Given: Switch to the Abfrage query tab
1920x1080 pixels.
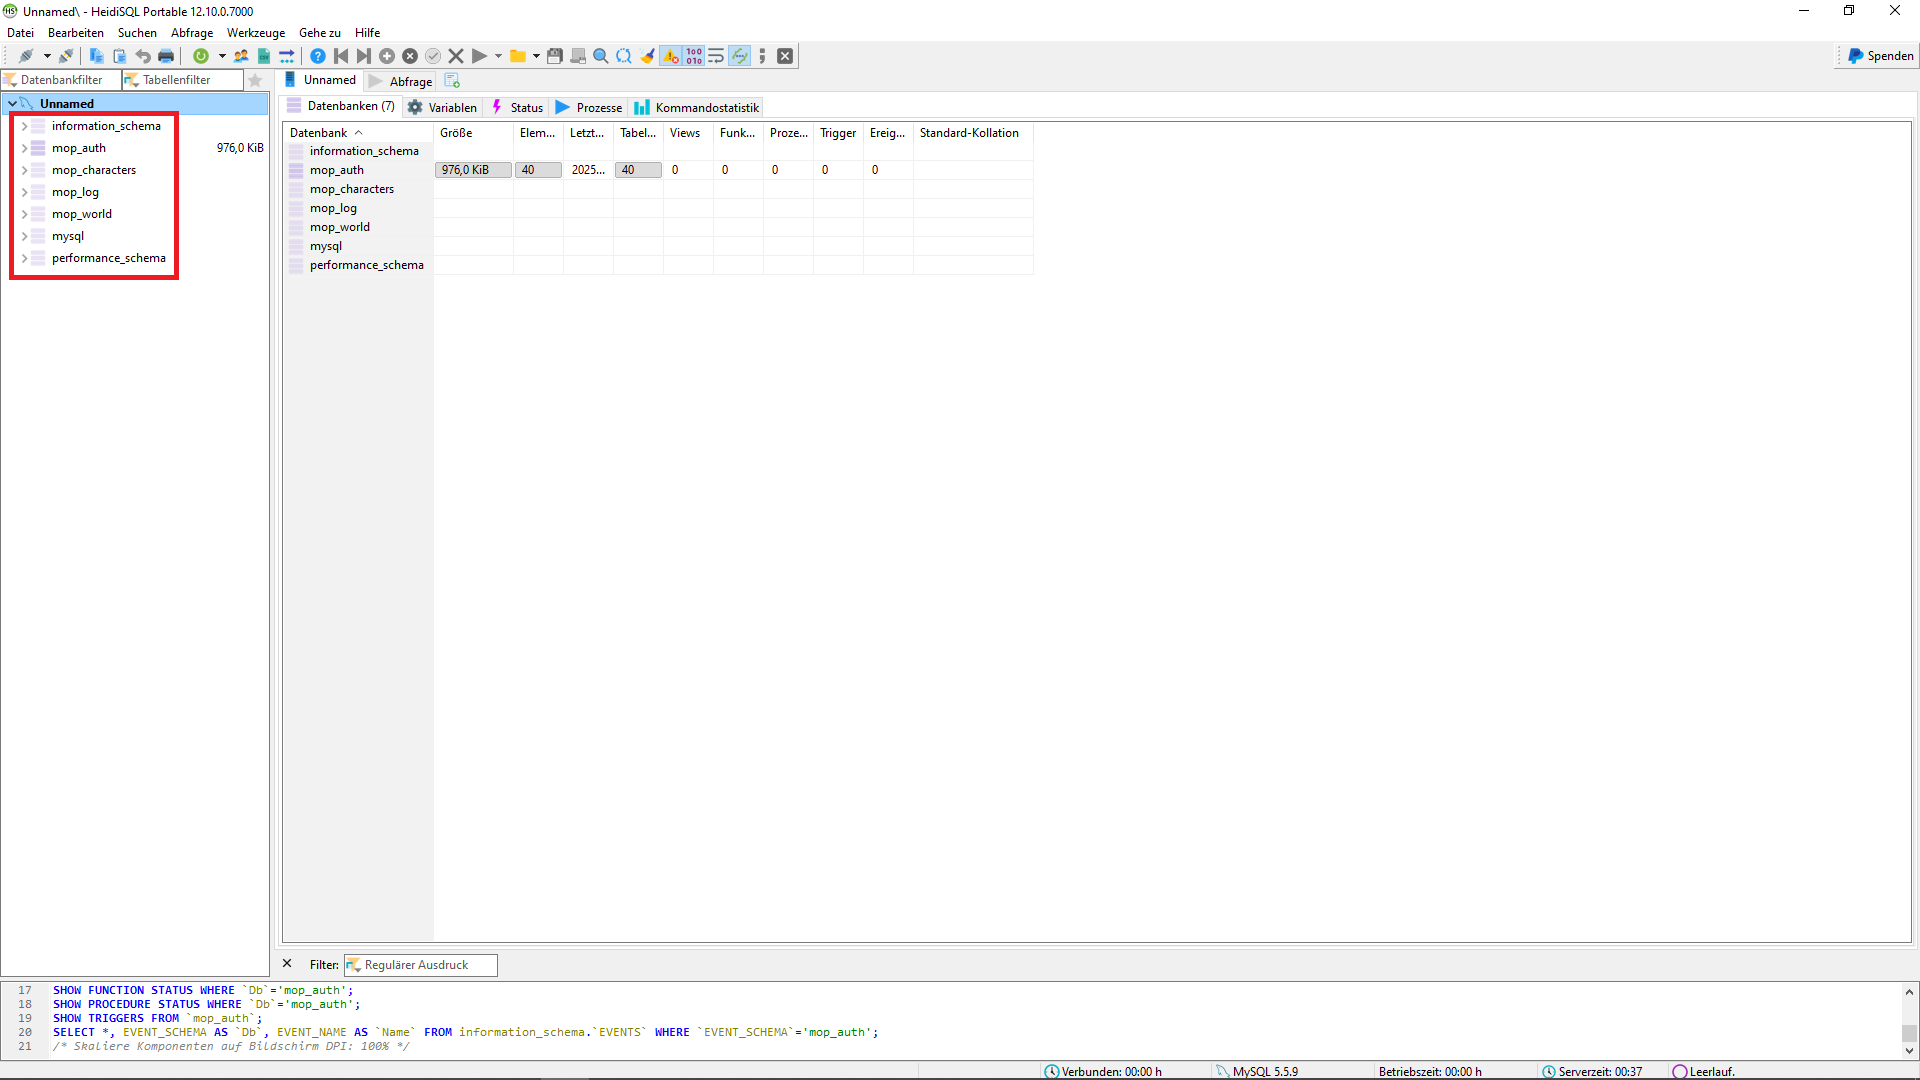Looking at the screenshot, I should tap(401, 81).
